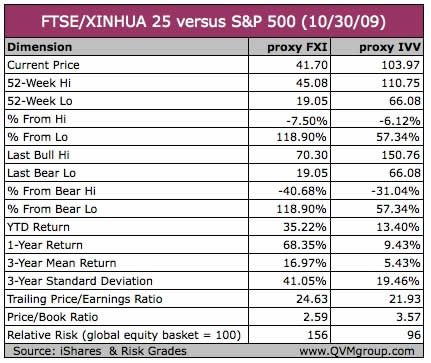The image size is (431, 363).
Task: Select the Last Bull Hi row label
Action: 38,155
